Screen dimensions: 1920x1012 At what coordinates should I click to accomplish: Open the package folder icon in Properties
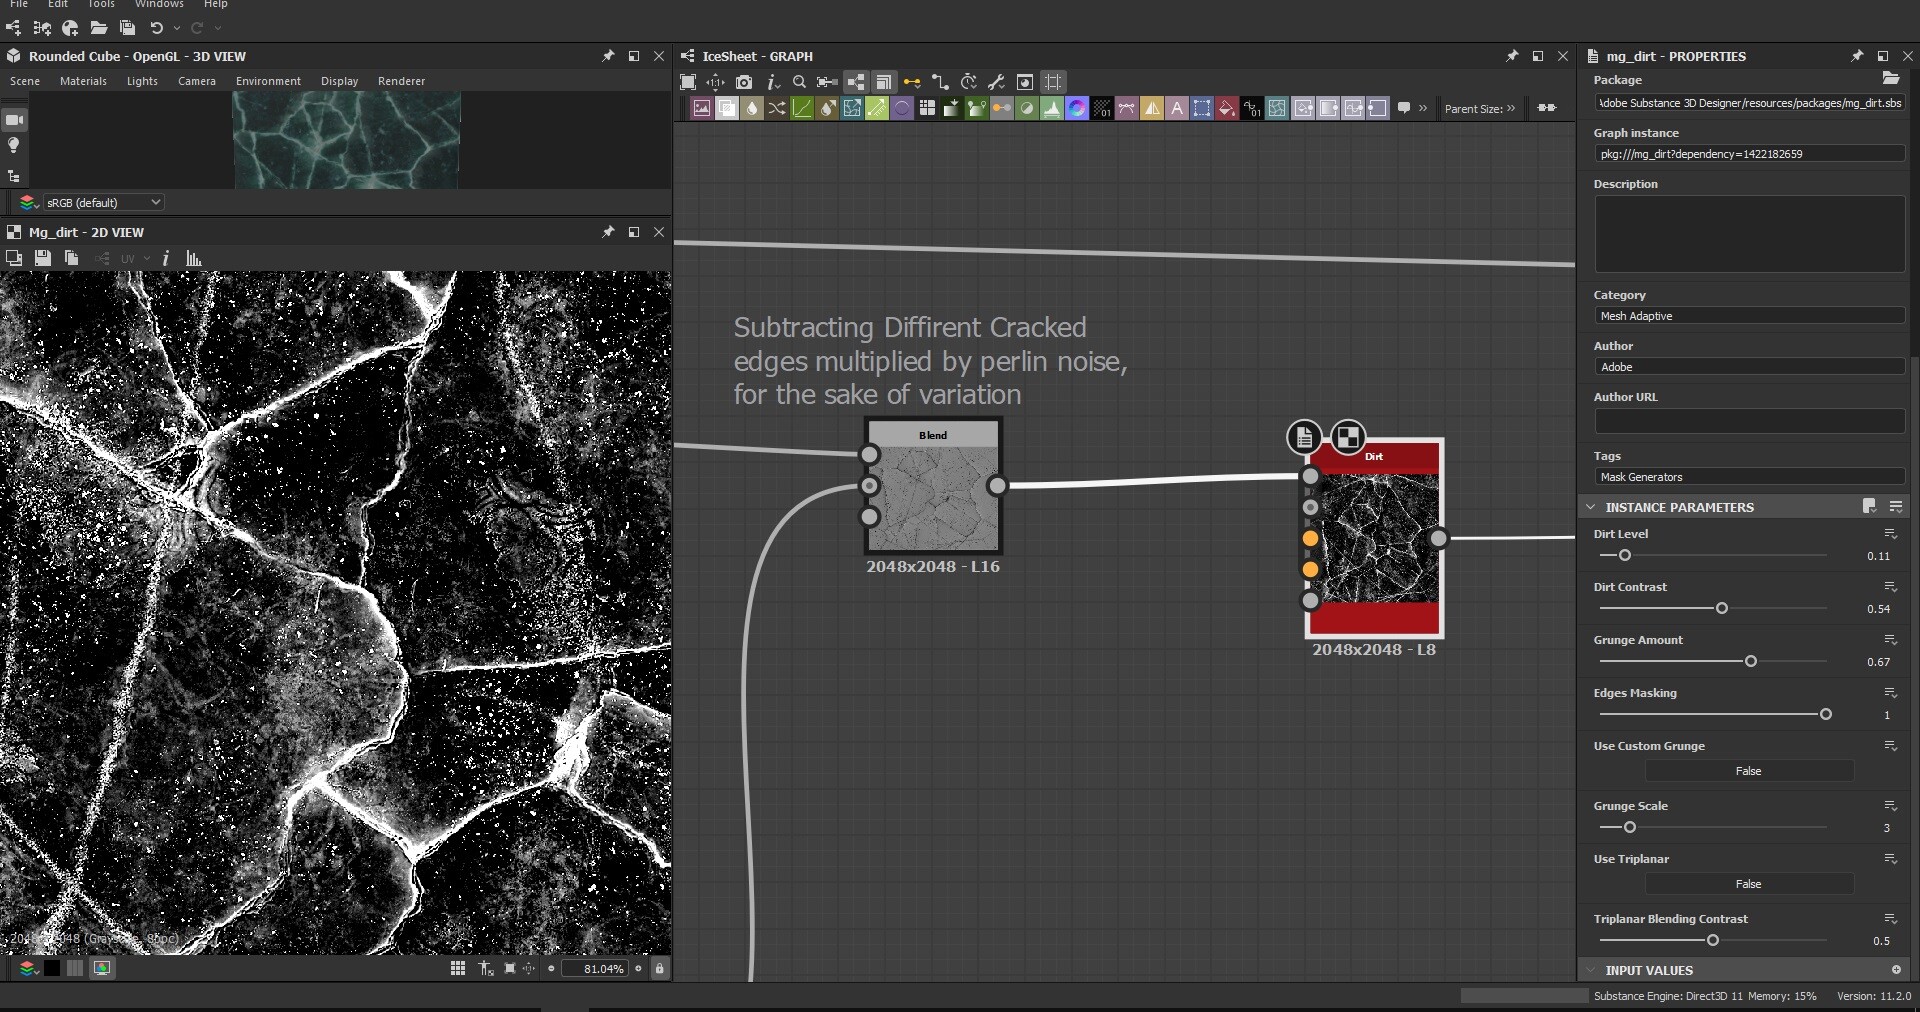click(x=1890, y=79)
